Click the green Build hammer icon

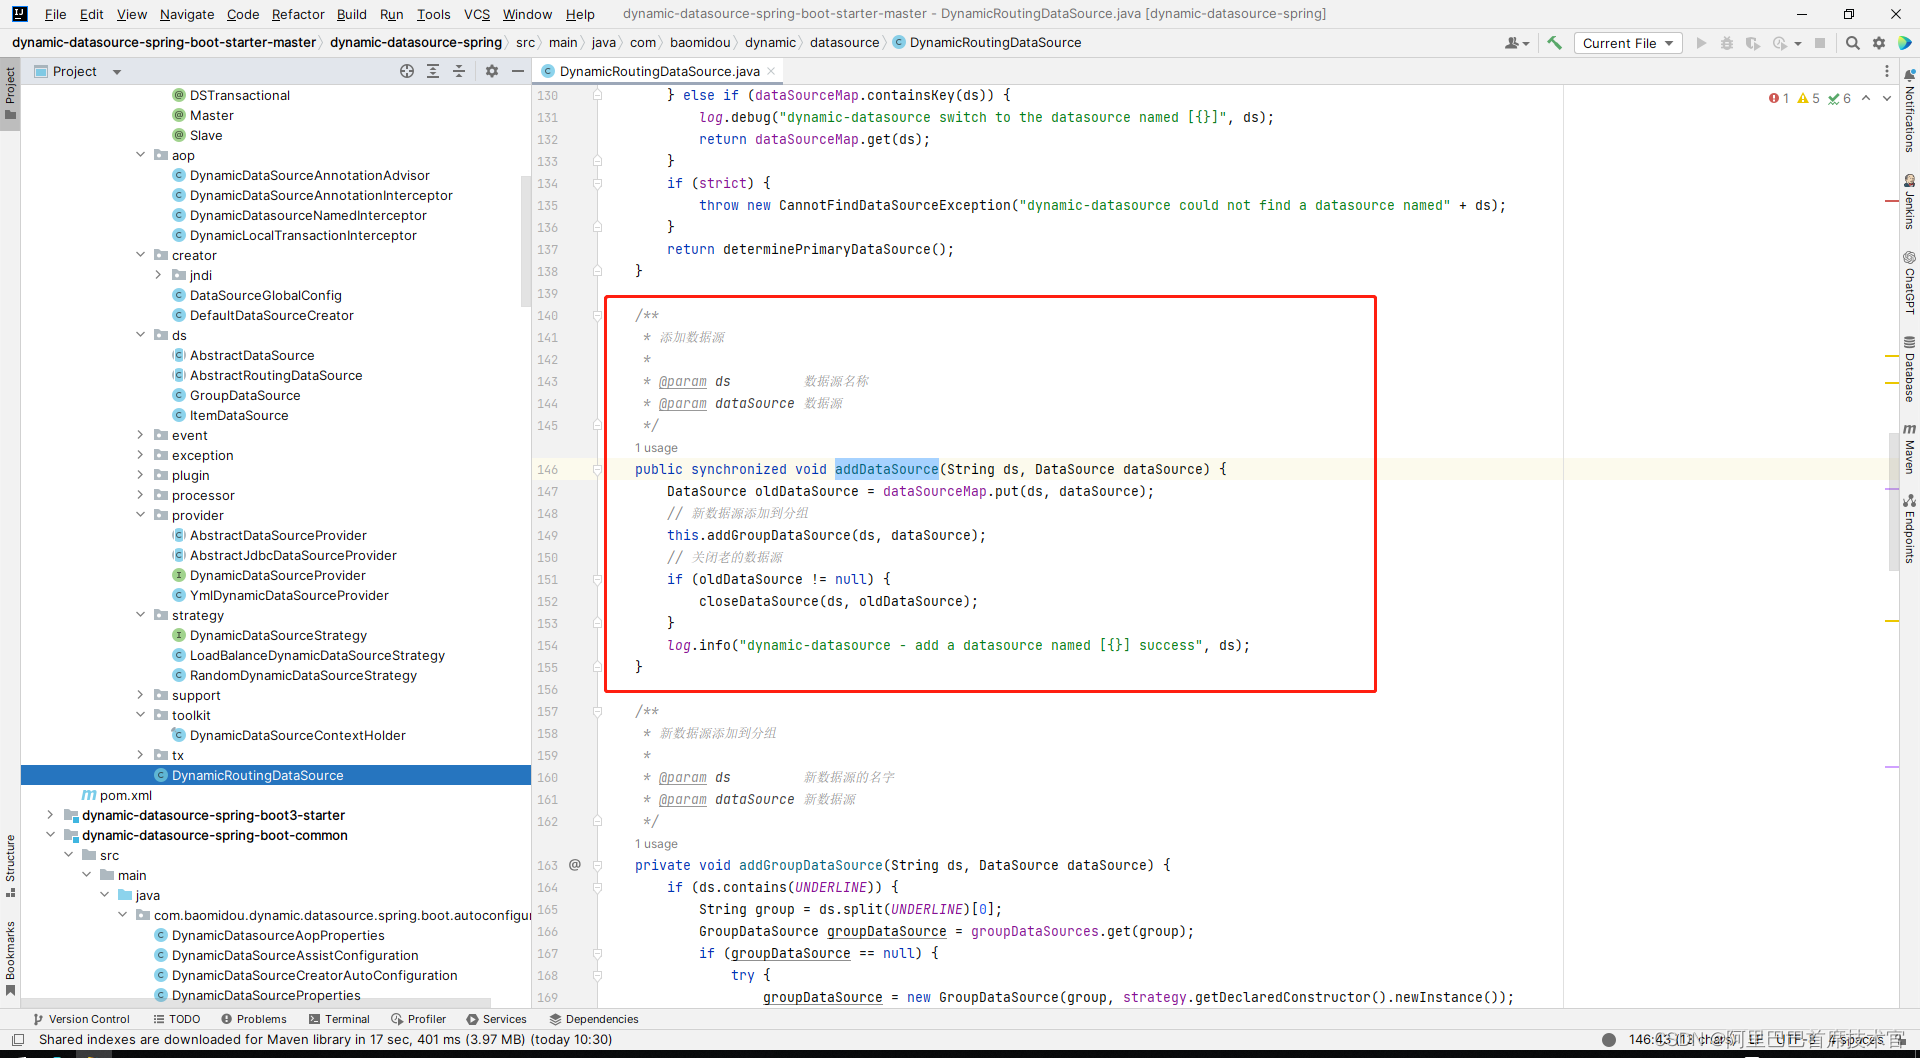(x=1555, y=43)
